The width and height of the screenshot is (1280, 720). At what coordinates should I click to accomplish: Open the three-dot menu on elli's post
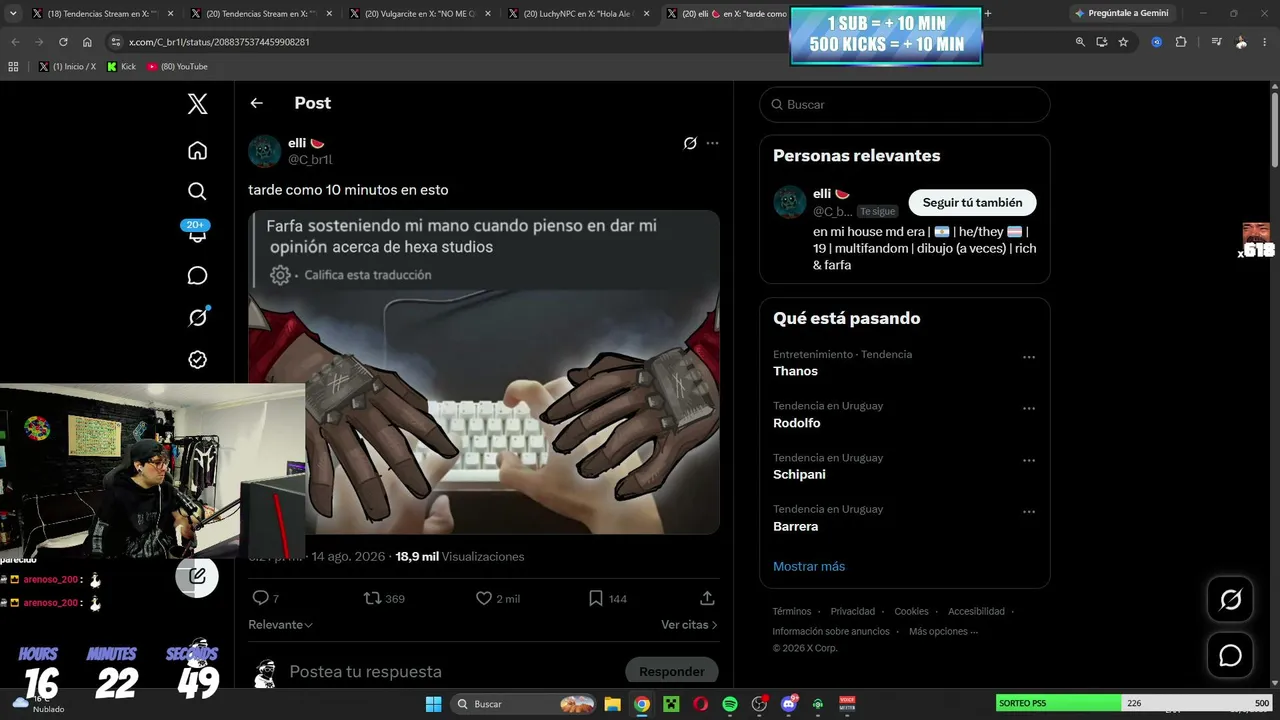pyautogui.click(x=712, y=143)
